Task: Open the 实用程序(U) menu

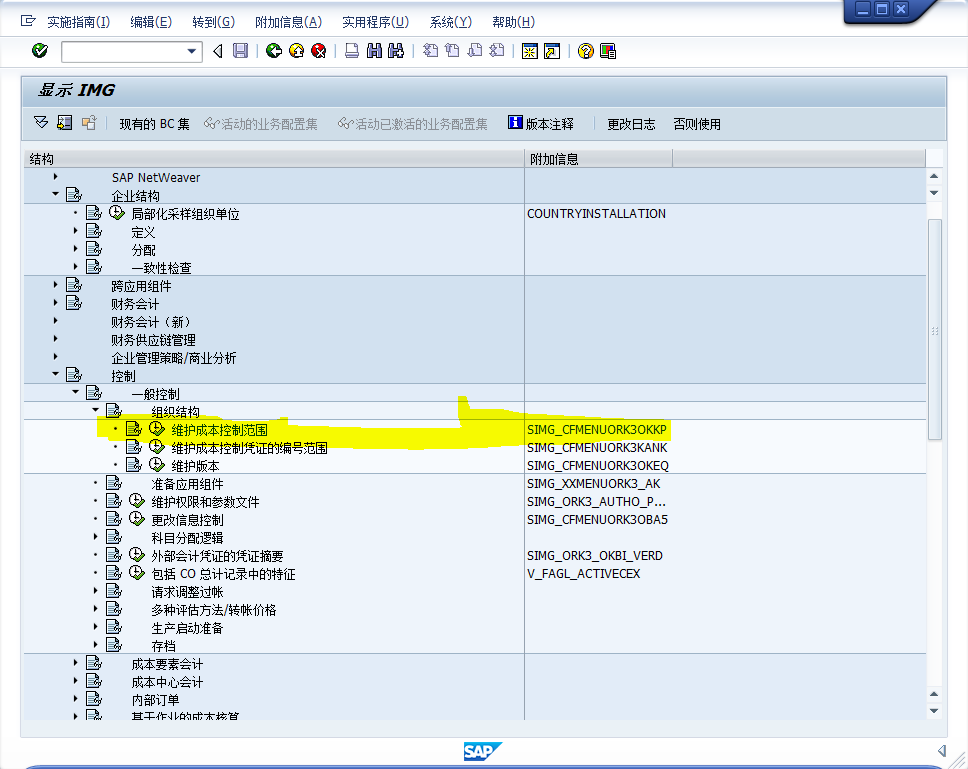Action: pyautogui.click(x=375, y=22)
